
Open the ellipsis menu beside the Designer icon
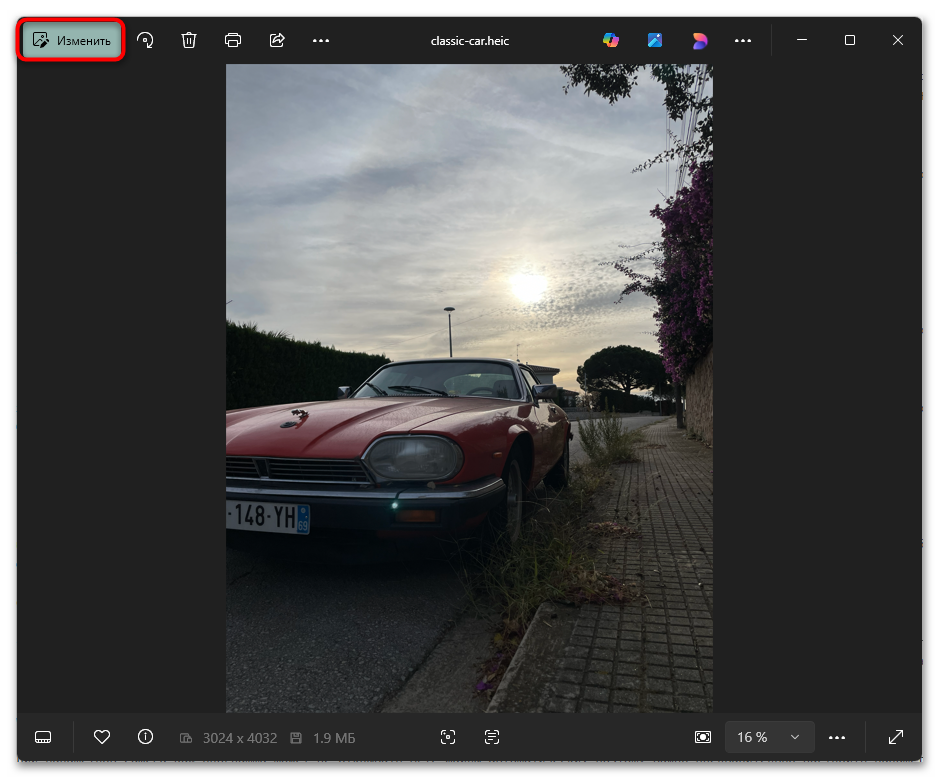743,40
